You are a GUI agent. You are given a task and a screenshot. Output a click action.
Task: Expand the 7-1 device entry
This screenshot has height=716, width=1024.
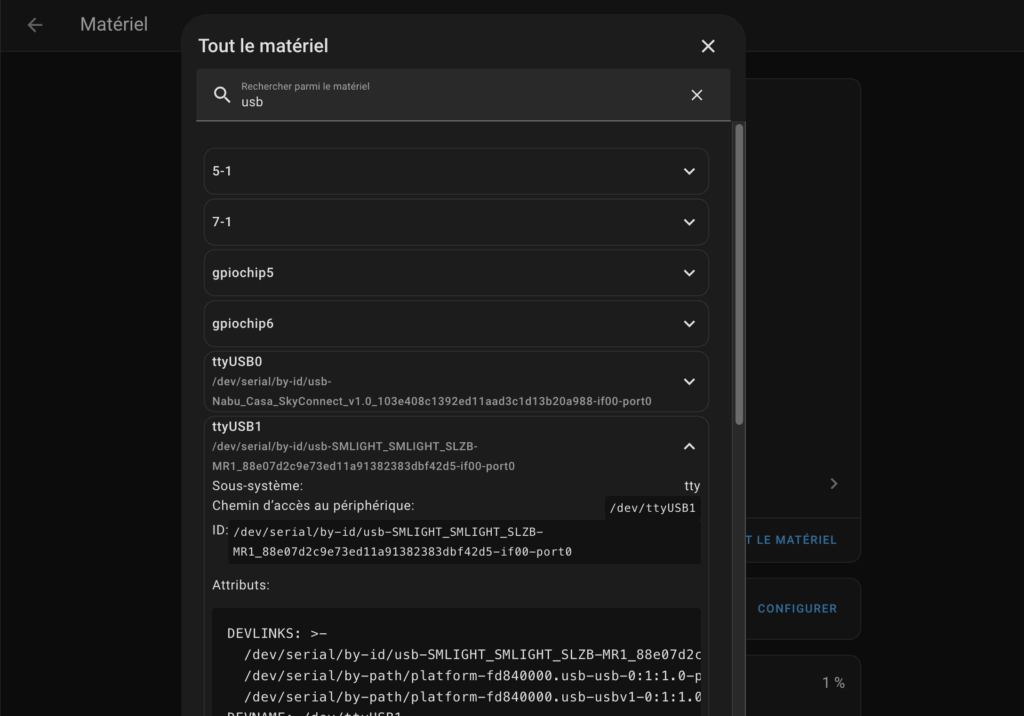[x=456, y=222]
